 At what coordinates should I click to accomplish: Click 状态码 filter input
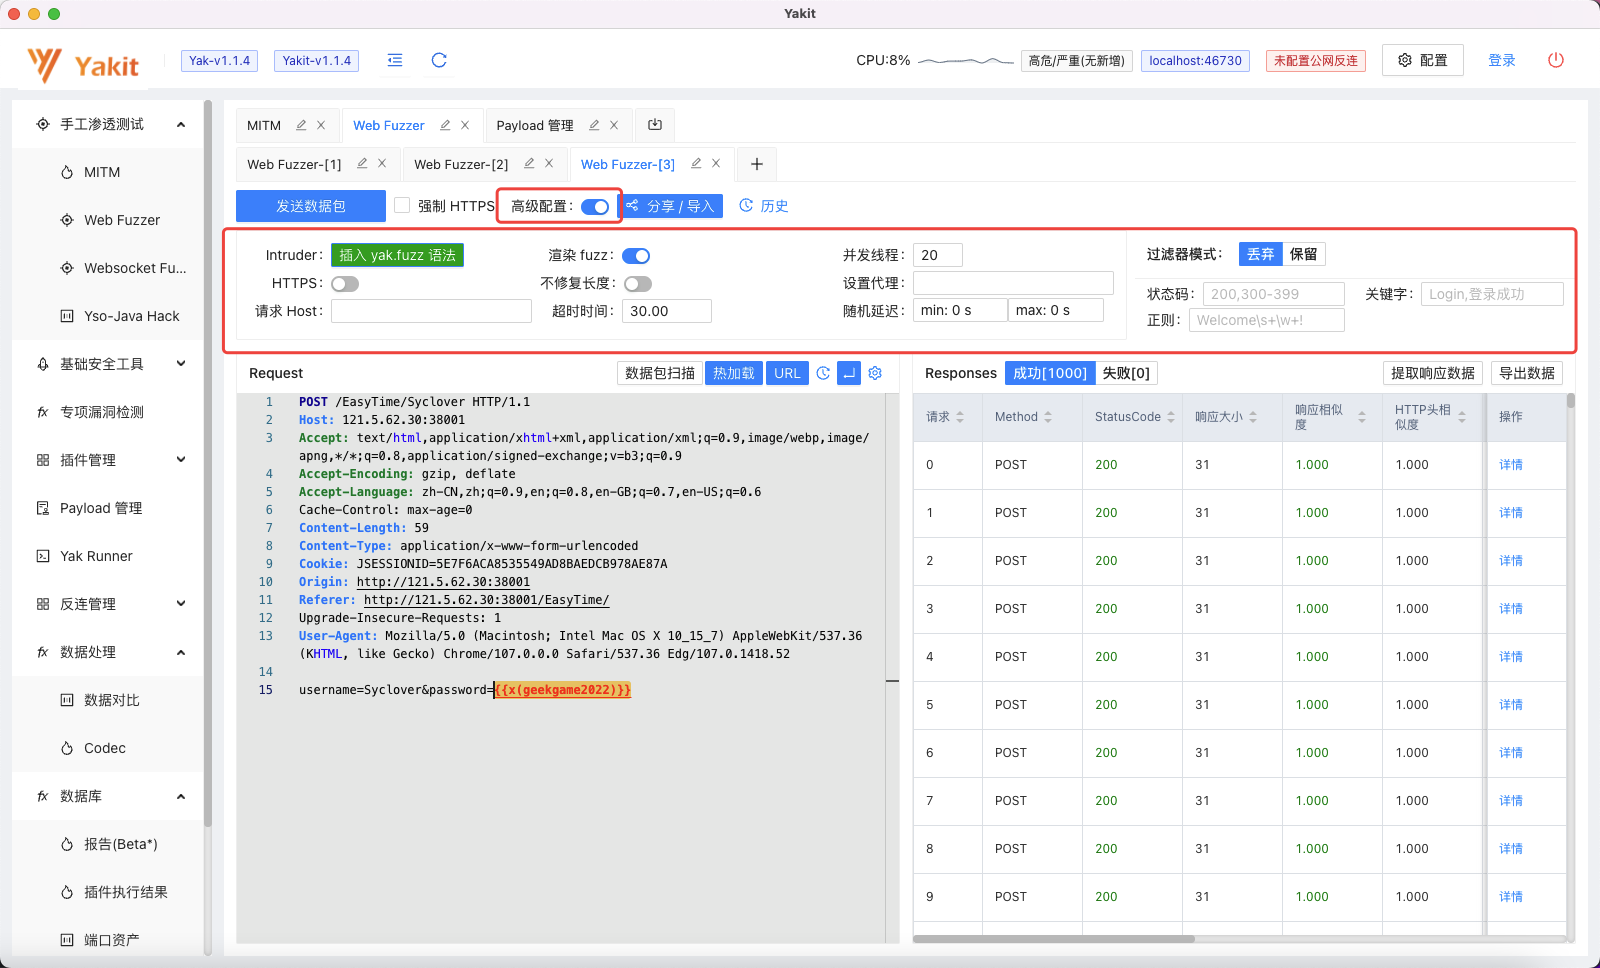(x=1274, y=294)
